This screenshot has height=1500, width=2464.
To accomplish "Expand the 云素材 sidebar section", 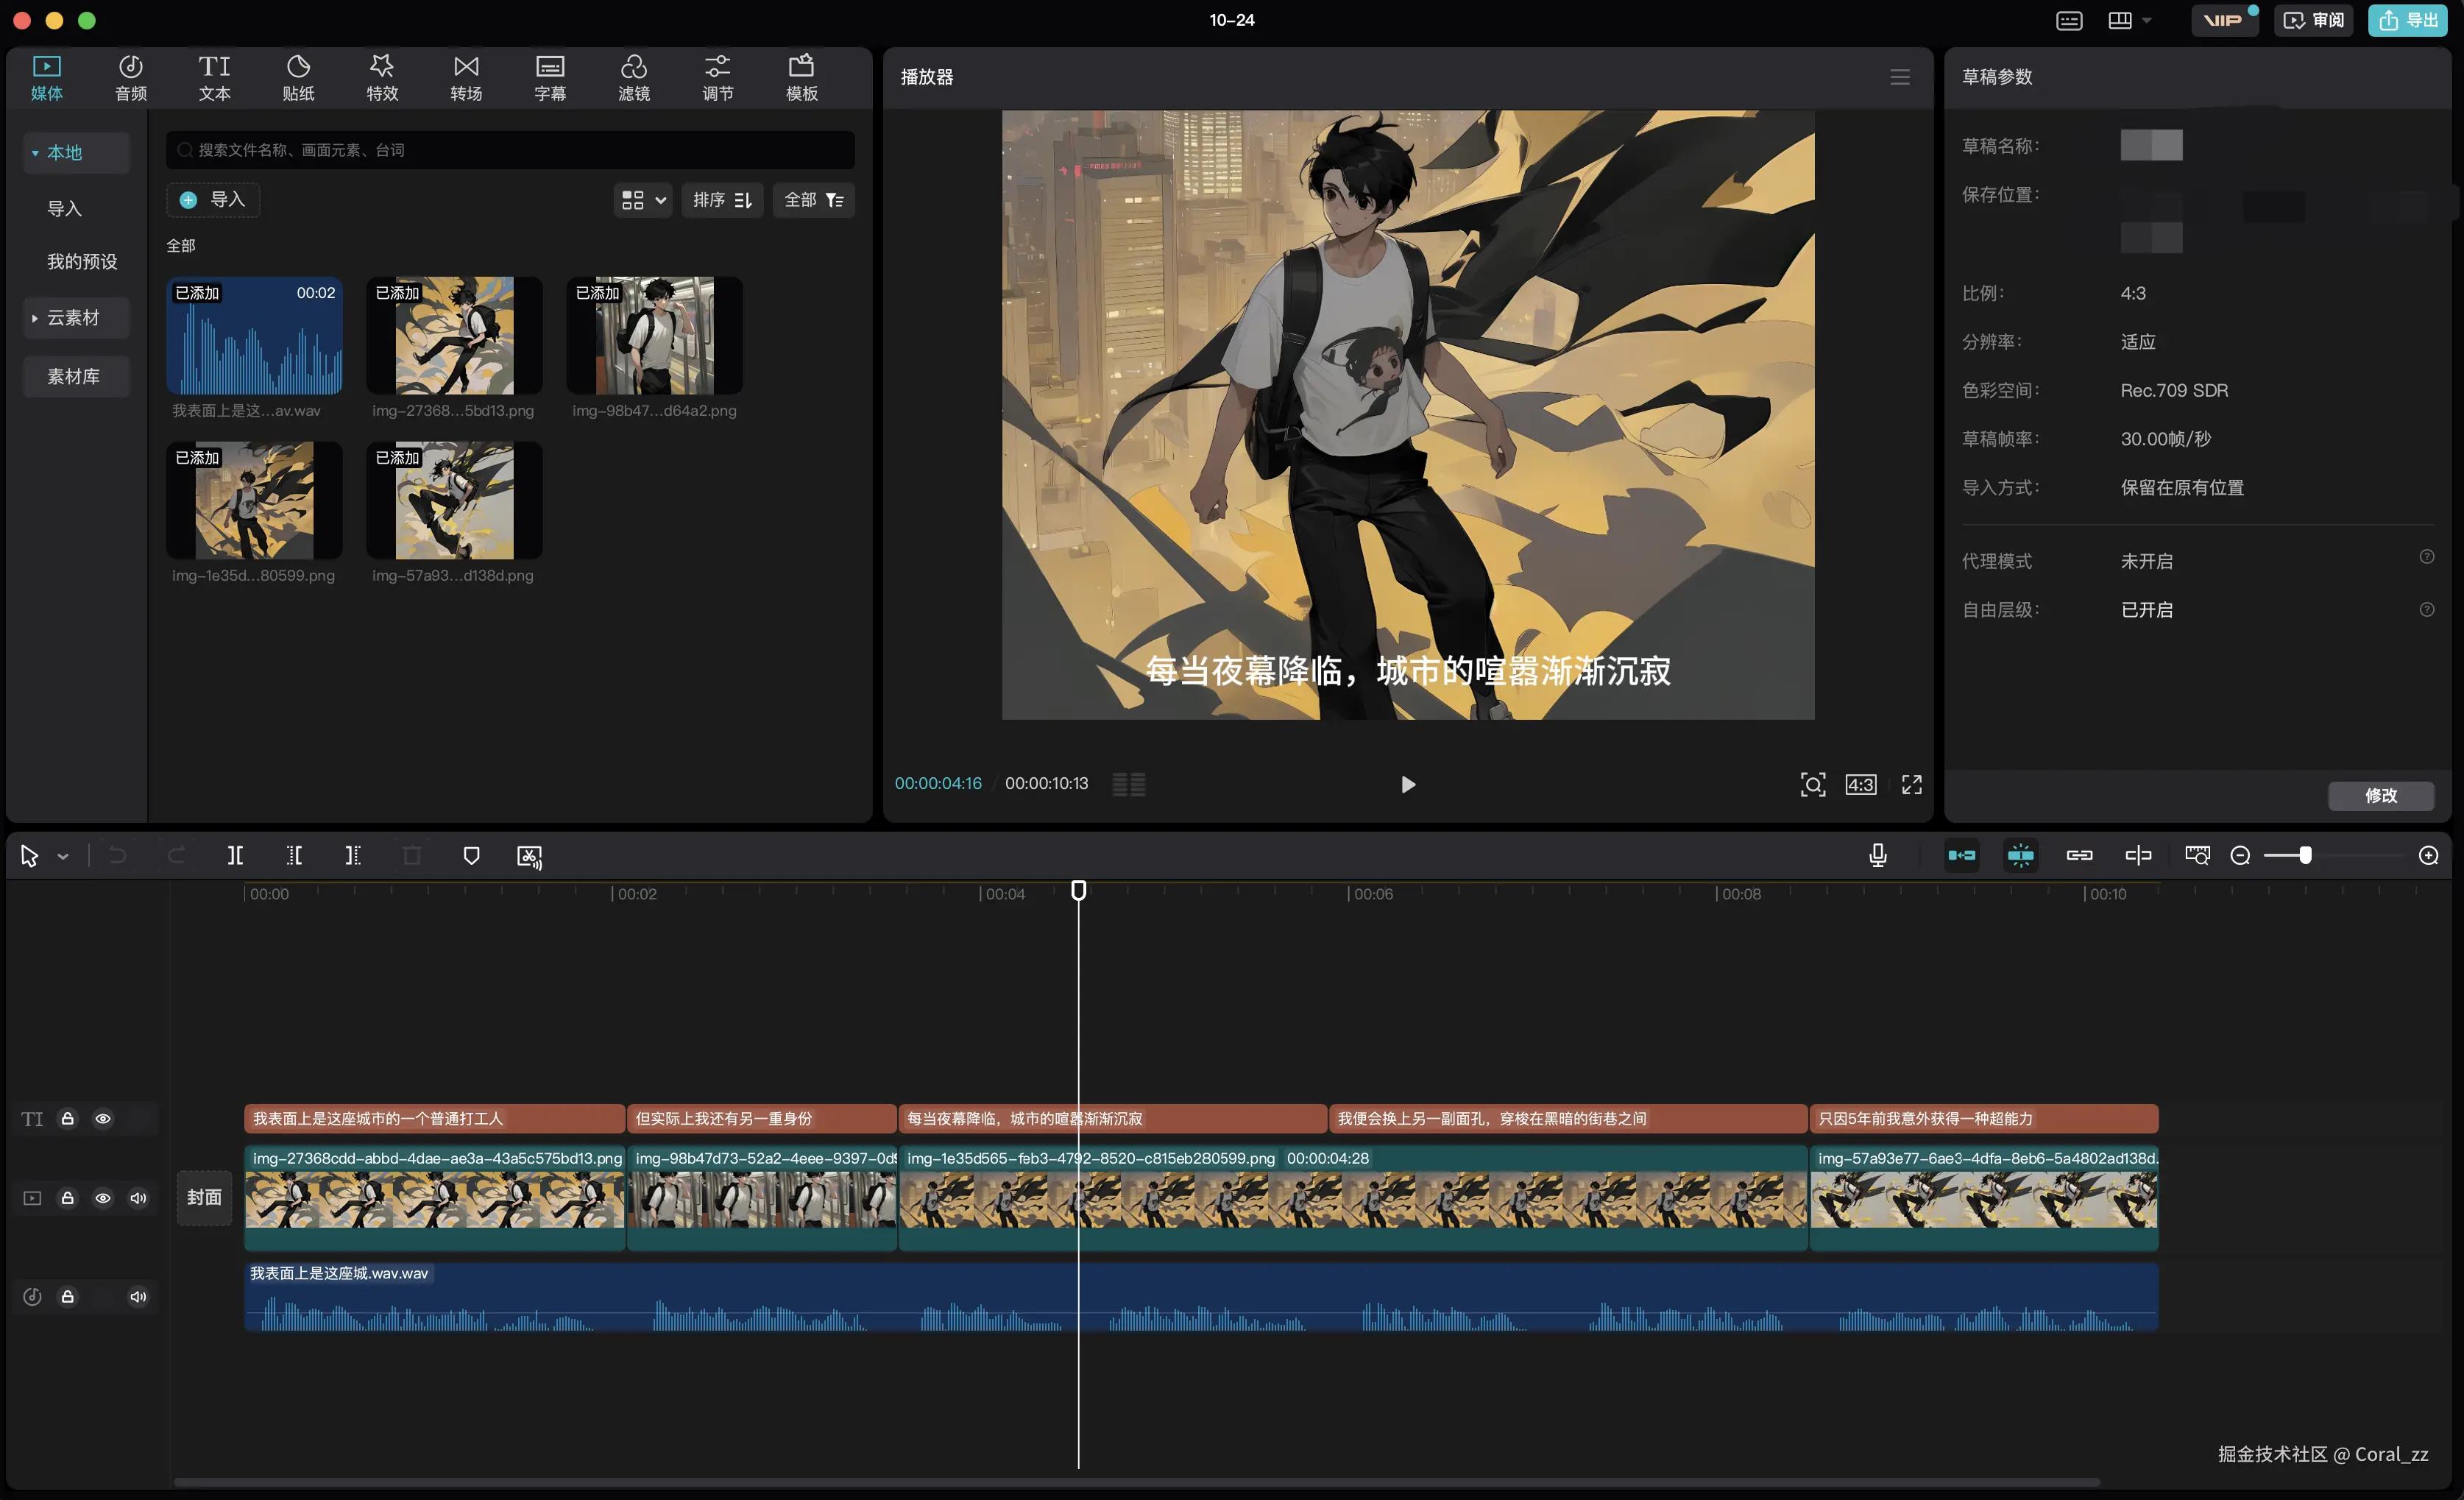I will pyautogui.click(x=73, y=318).
